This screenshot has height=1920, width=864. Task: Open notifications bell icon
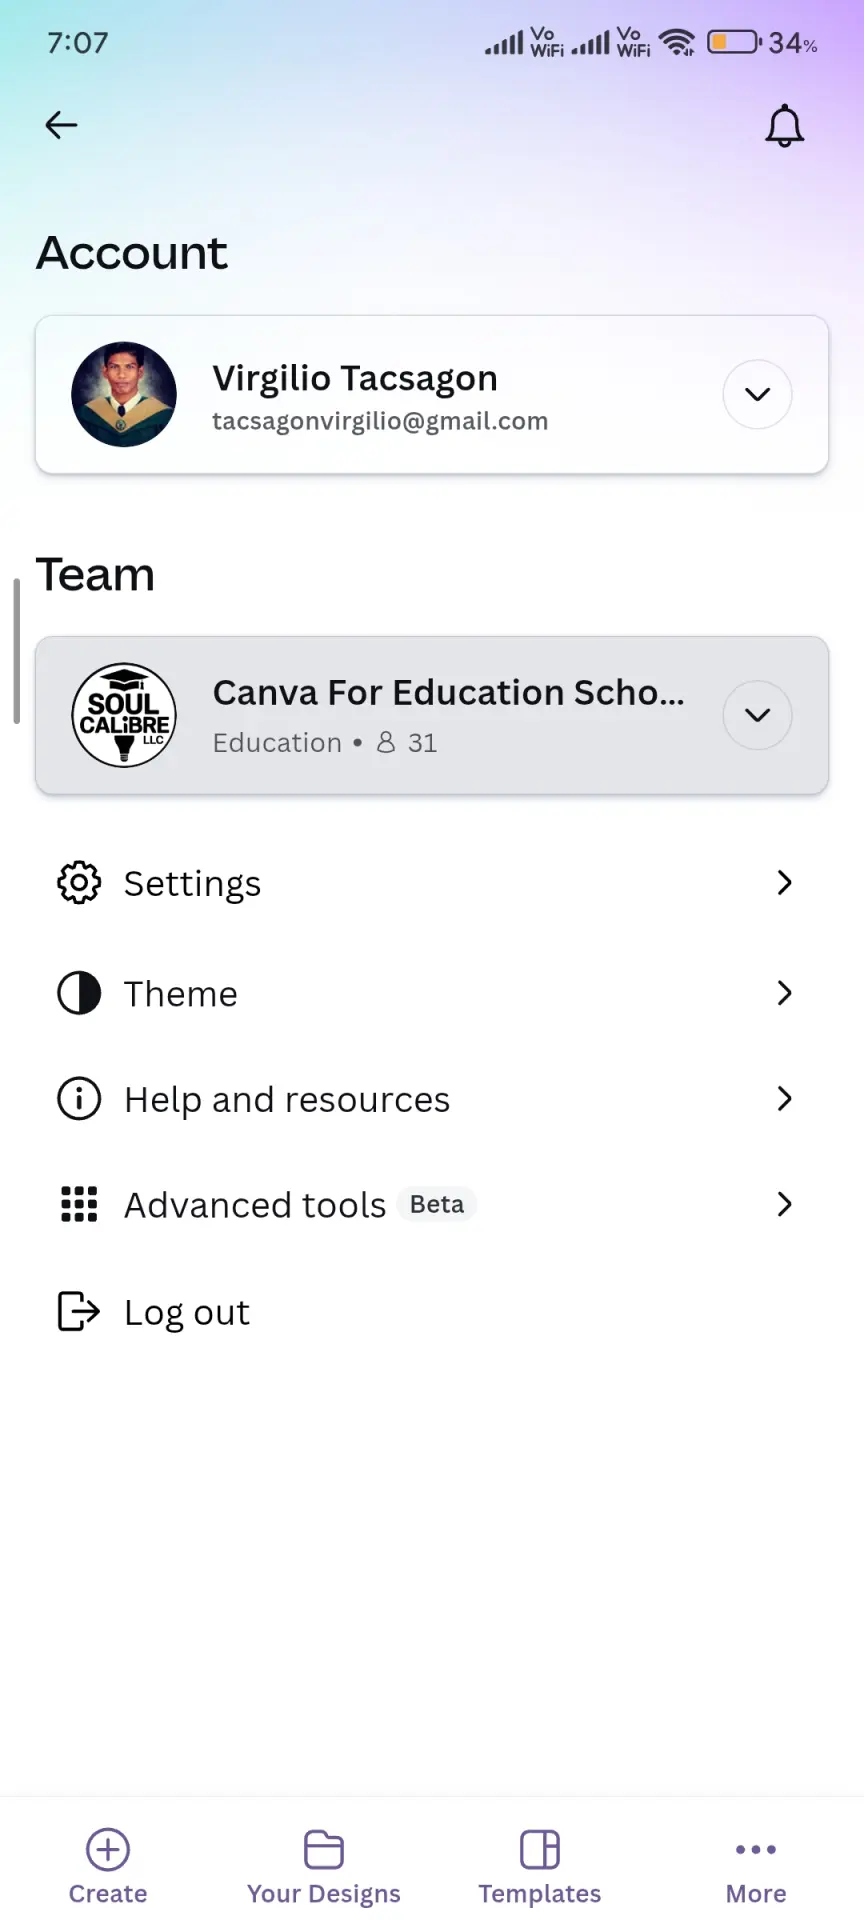pyautogui.click(x=785, y=126)
